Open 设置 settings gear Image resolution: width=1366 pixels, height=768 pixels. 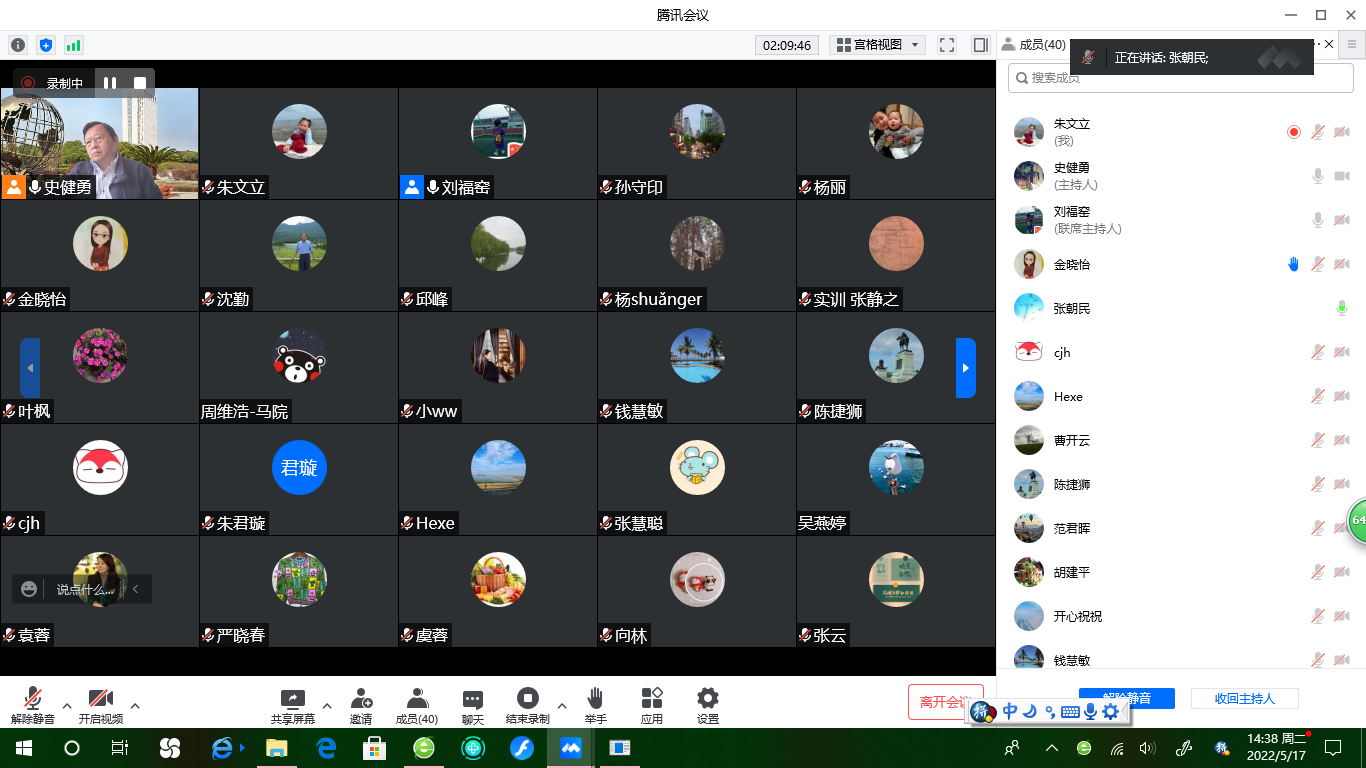coord(708,704)
